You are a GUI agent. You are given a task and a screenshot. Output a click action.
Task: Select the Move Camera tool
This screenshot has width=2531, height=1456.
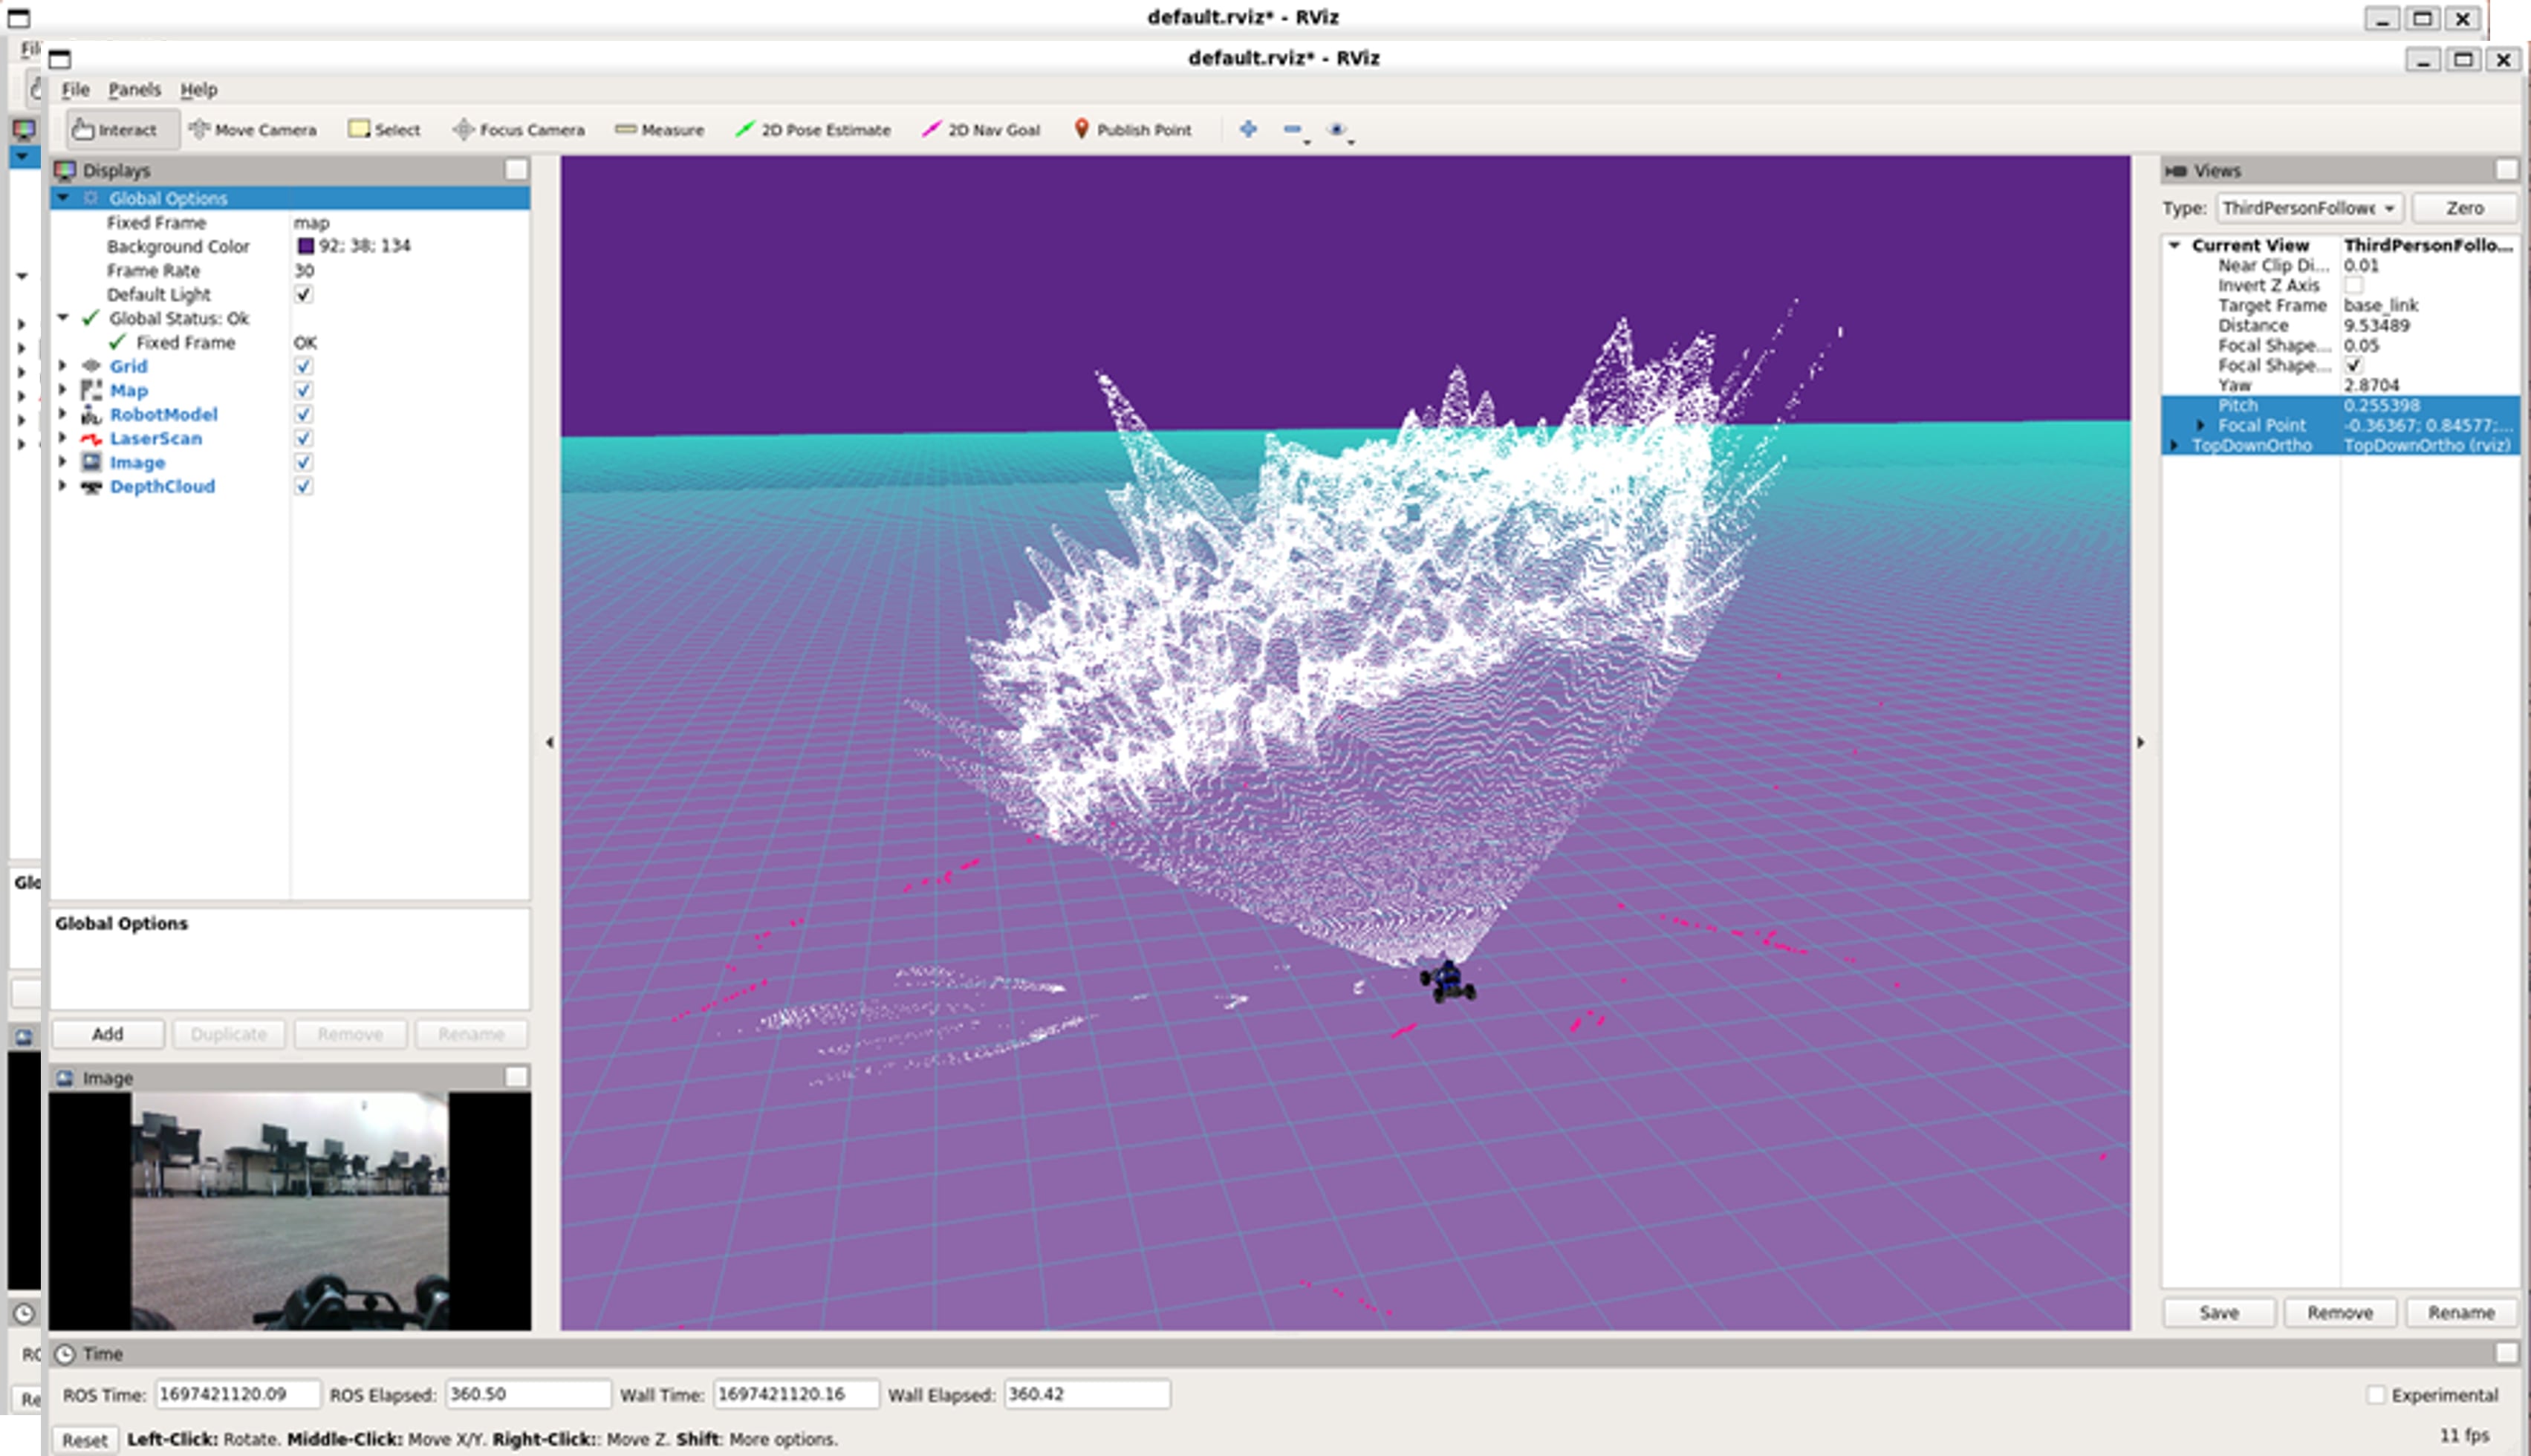click(x=253, y=130)
